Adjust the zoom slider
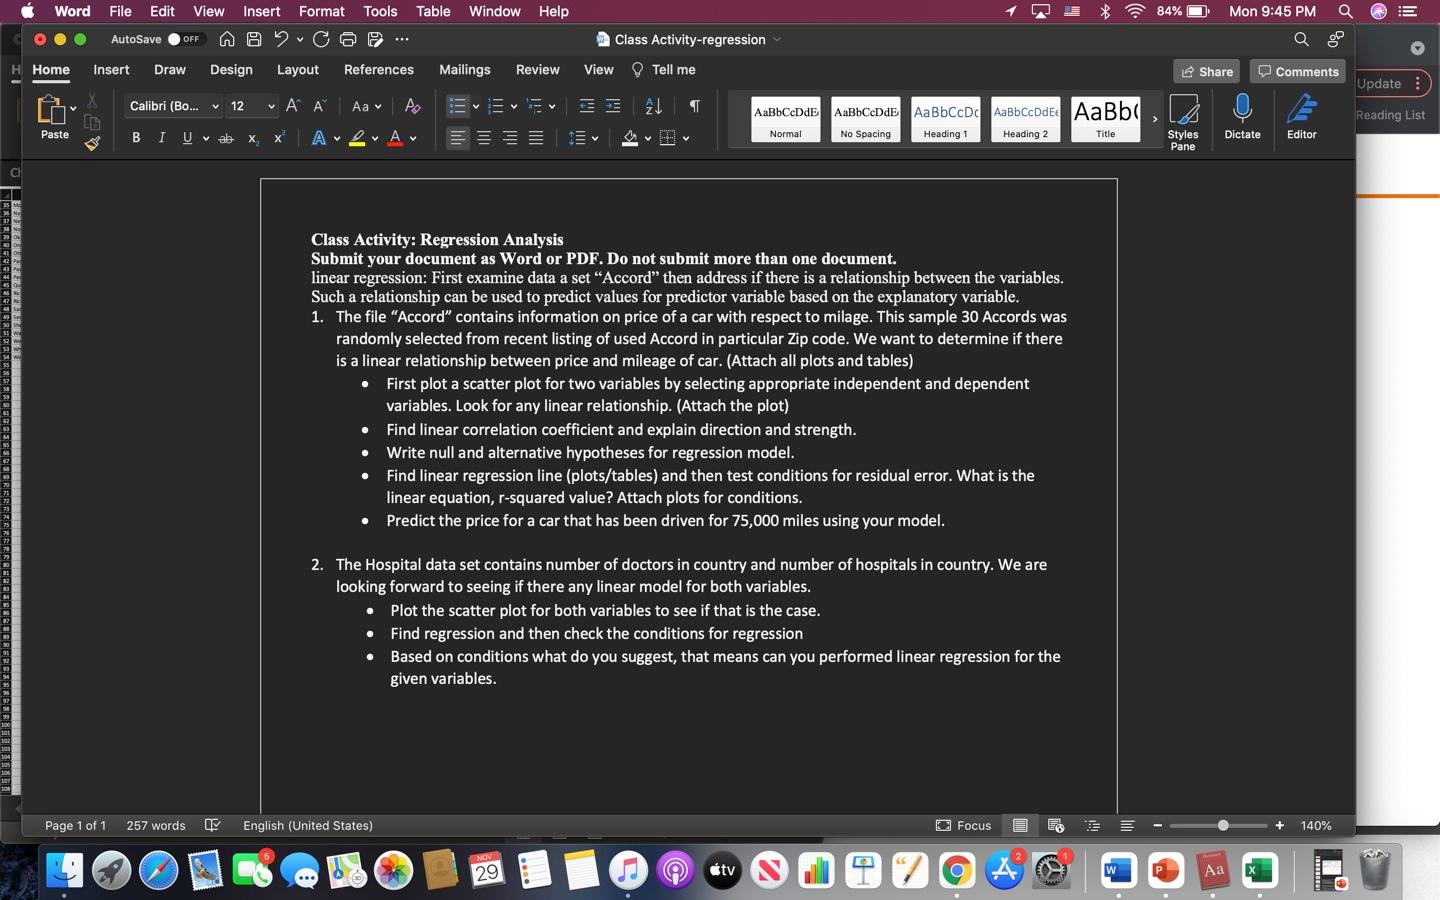This screenshot has width=1440, height=900. (1221, 825)
